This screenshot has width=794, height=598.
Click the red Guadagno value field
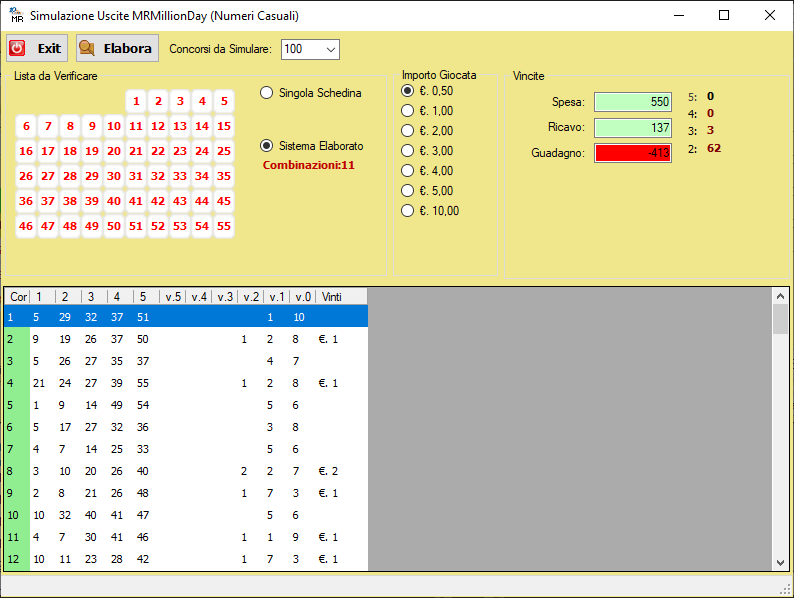click(x=633, y=153)
